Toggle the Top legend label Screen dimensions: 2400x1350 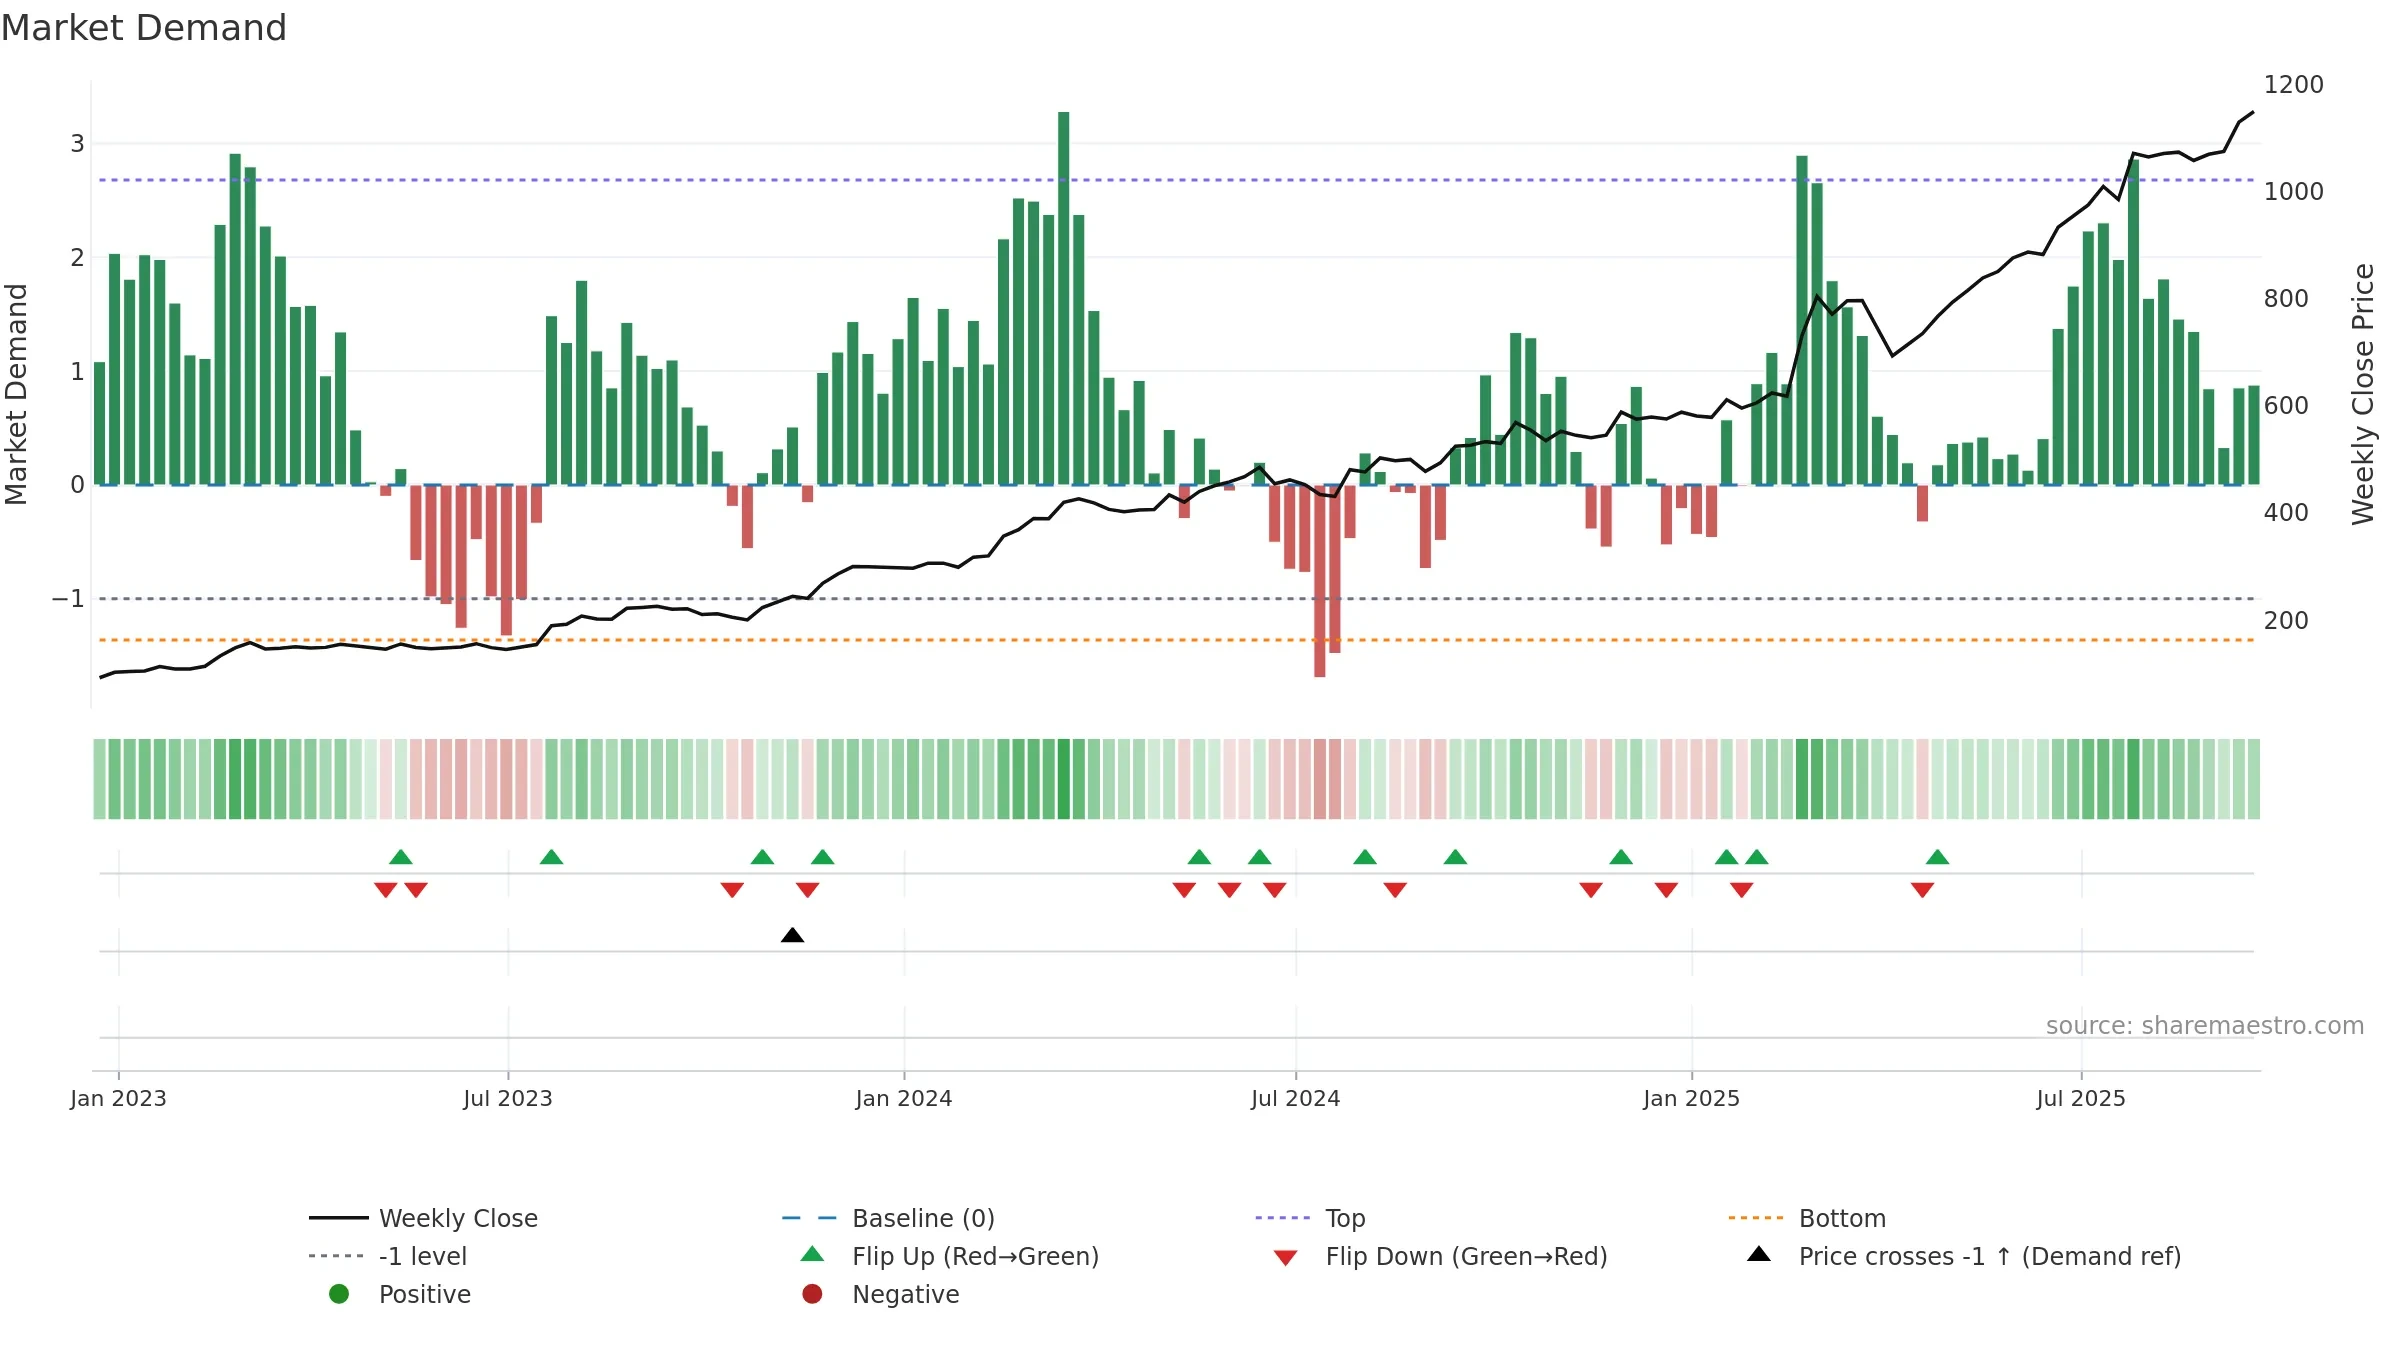pyautogui.click(x=1345, y=1218)
